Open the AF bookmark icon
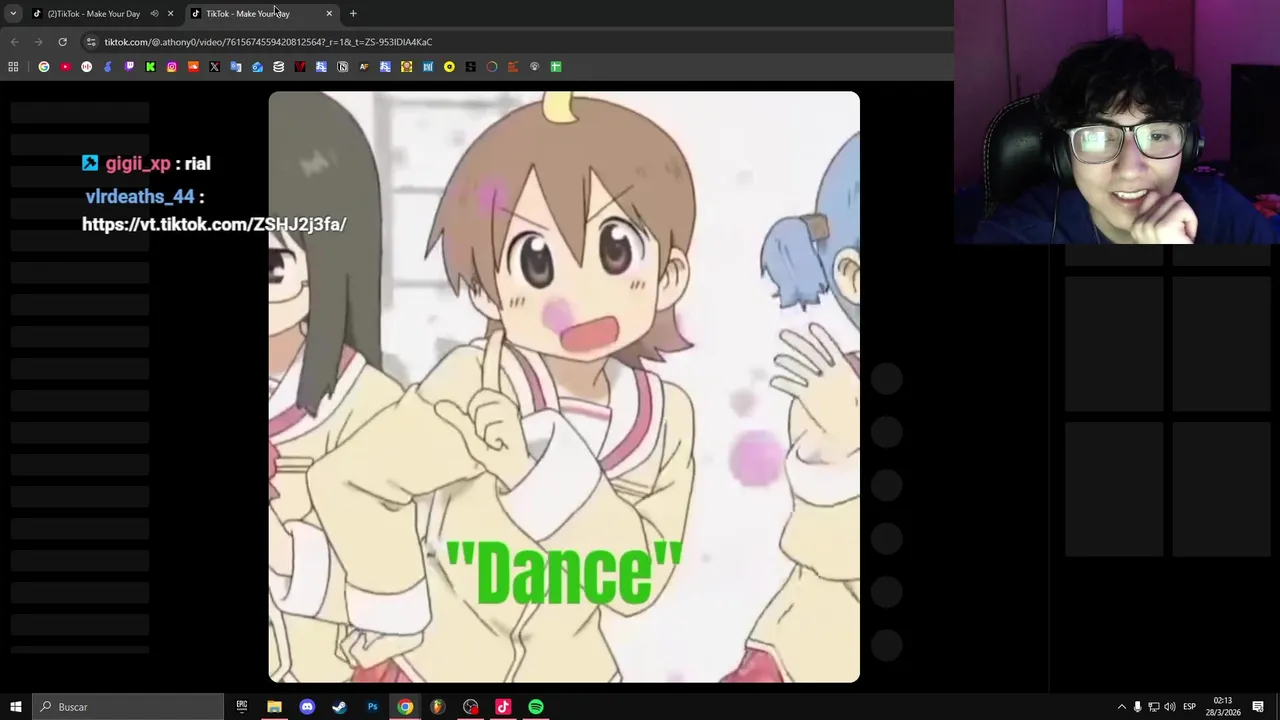The width and height of the screenshot is (1280, 720). 364,67
